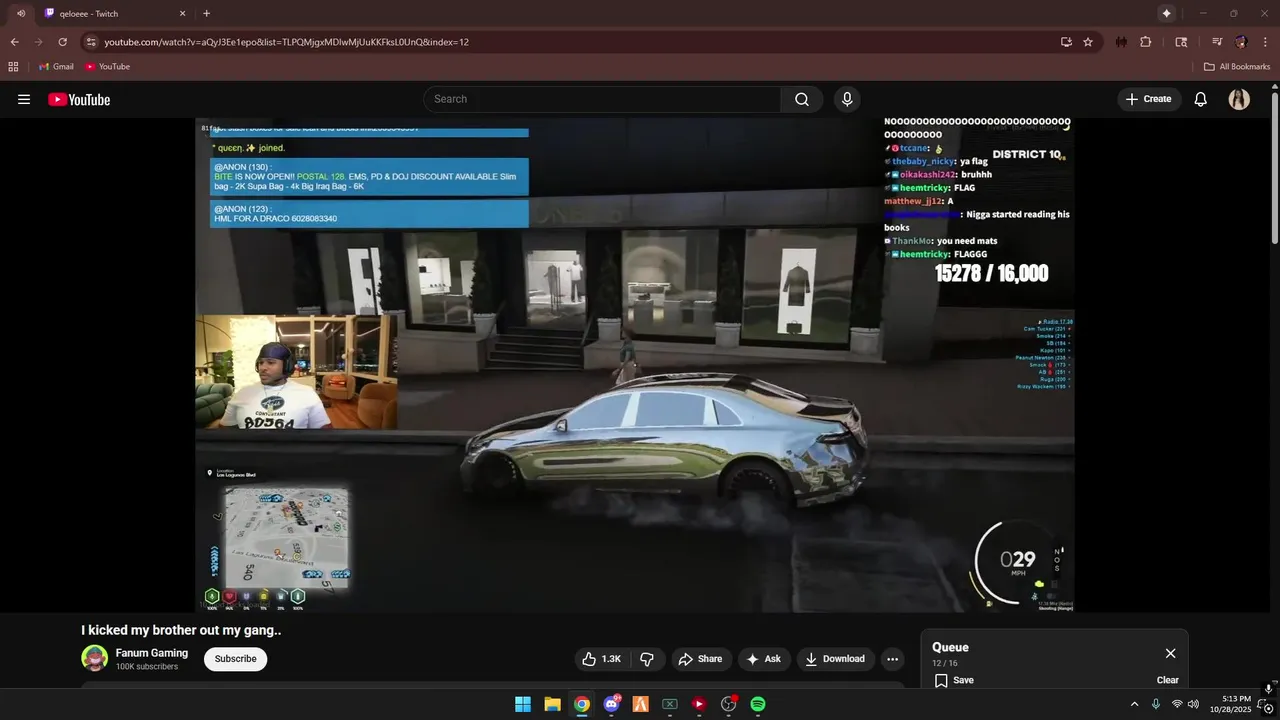This screenshot has height=720, width=1280.
Task: Open the Chrome profile avatar
Action: pyautogui.click(x=1241, y=42)
